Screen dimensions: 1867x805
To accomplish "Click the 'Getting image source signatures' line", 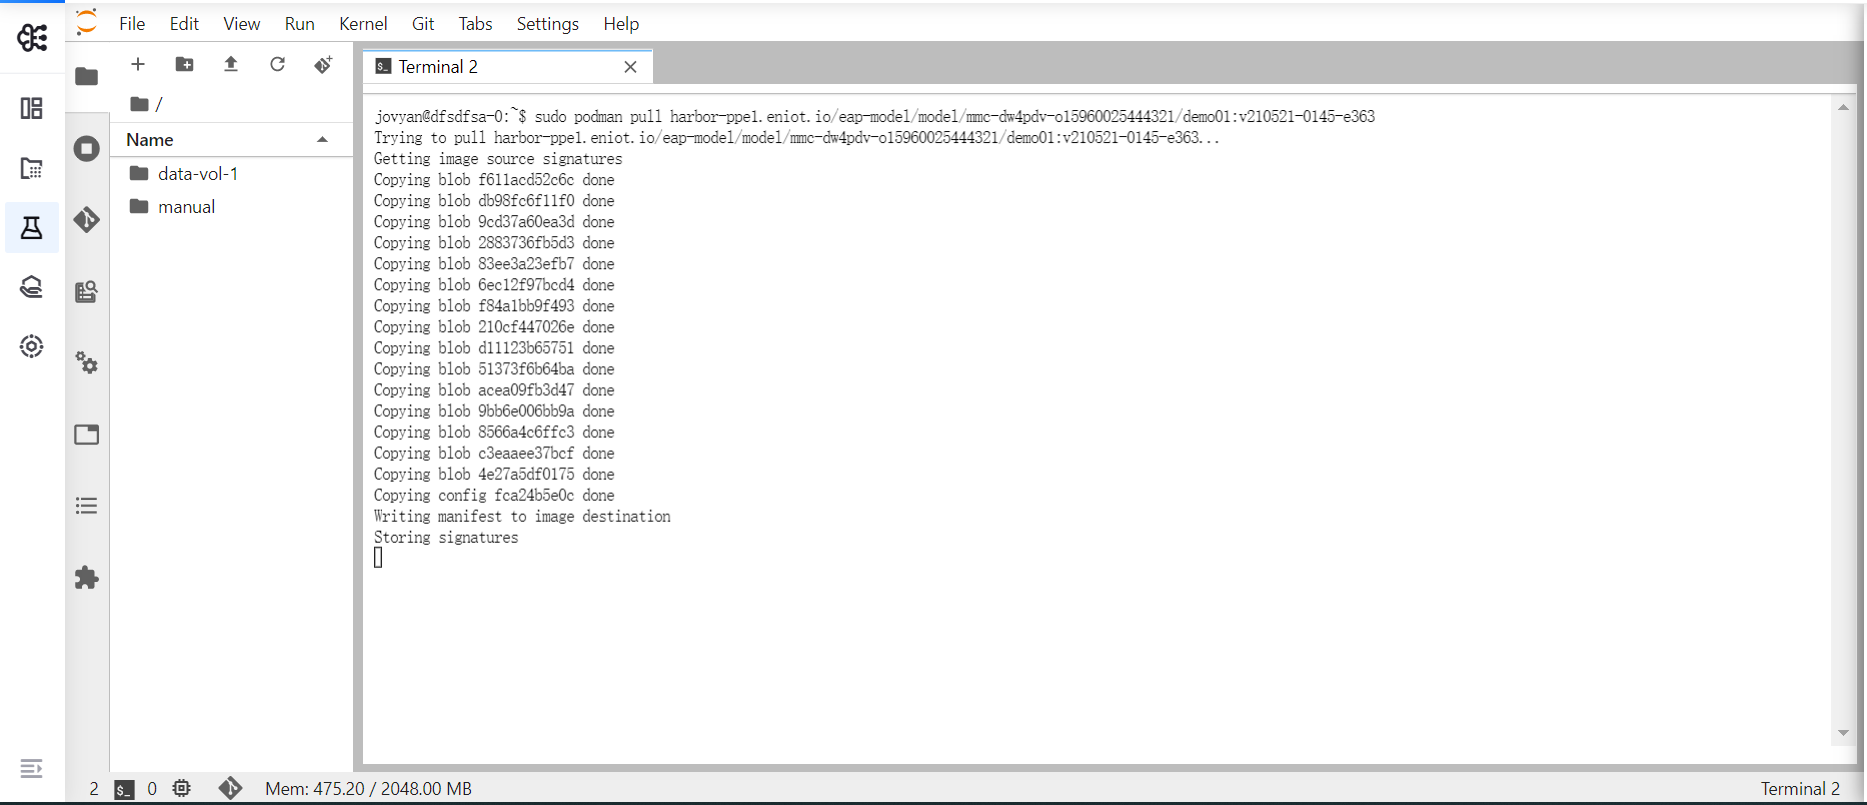I will click(498, 159).
